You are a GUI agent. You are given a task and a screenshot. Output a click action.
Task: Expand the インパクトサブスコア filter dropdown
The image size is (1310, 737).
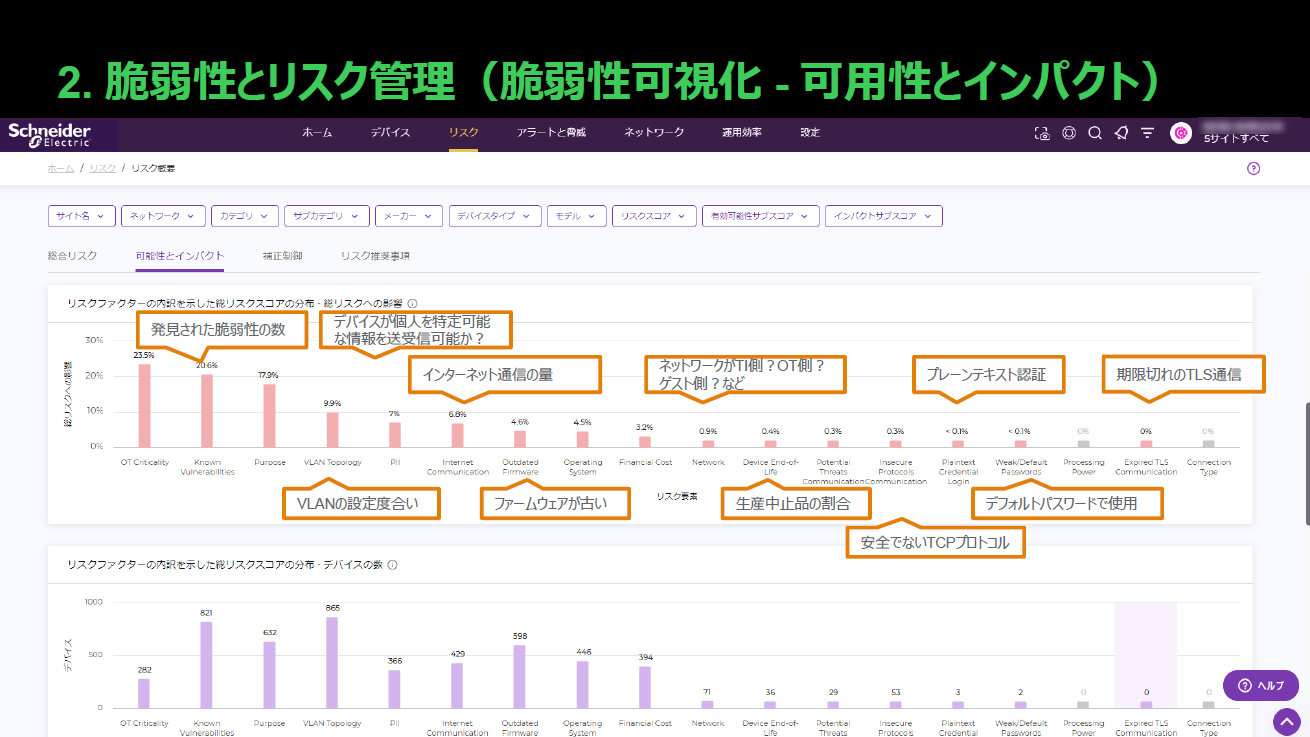pos(884,216)
